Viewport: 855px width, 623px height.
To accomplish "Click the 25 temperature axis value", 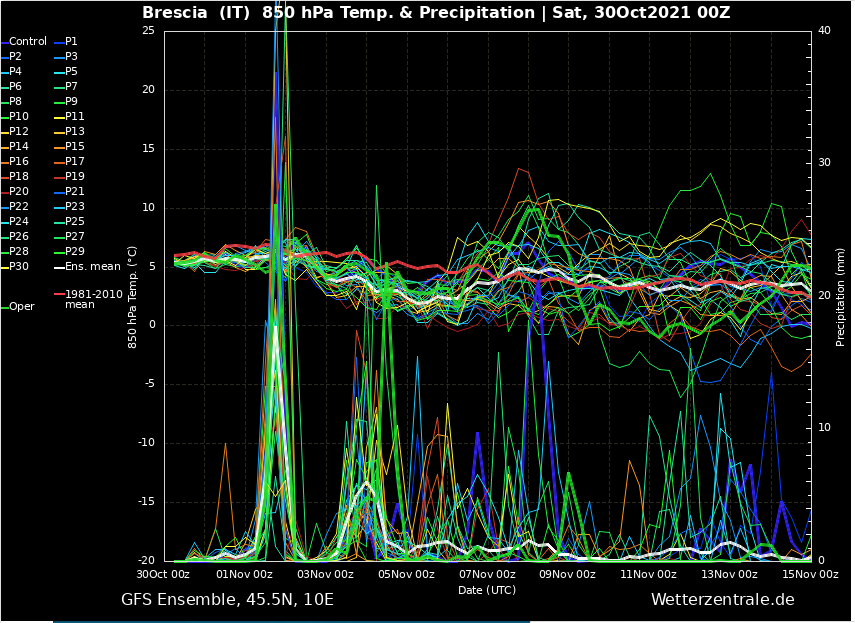I will [x=148, y=31].
